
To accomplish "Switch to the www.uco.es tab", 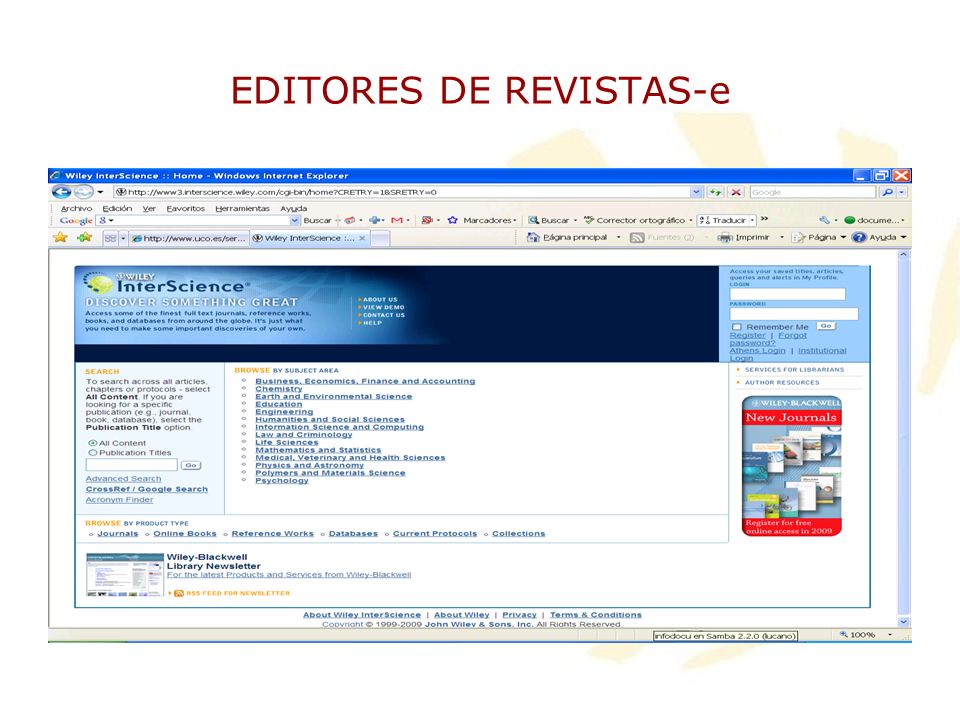I will (x=189, y=238).
